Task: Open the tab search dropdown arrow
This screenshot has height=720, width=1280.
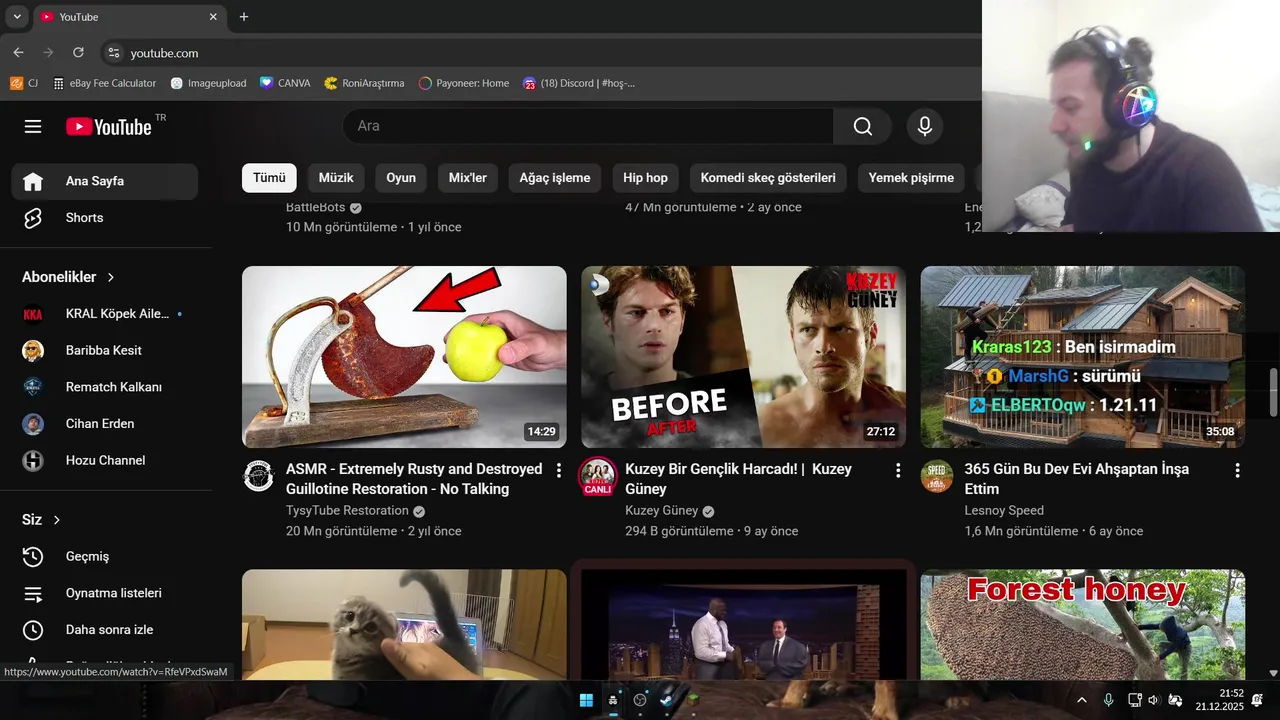Action: 17,17
